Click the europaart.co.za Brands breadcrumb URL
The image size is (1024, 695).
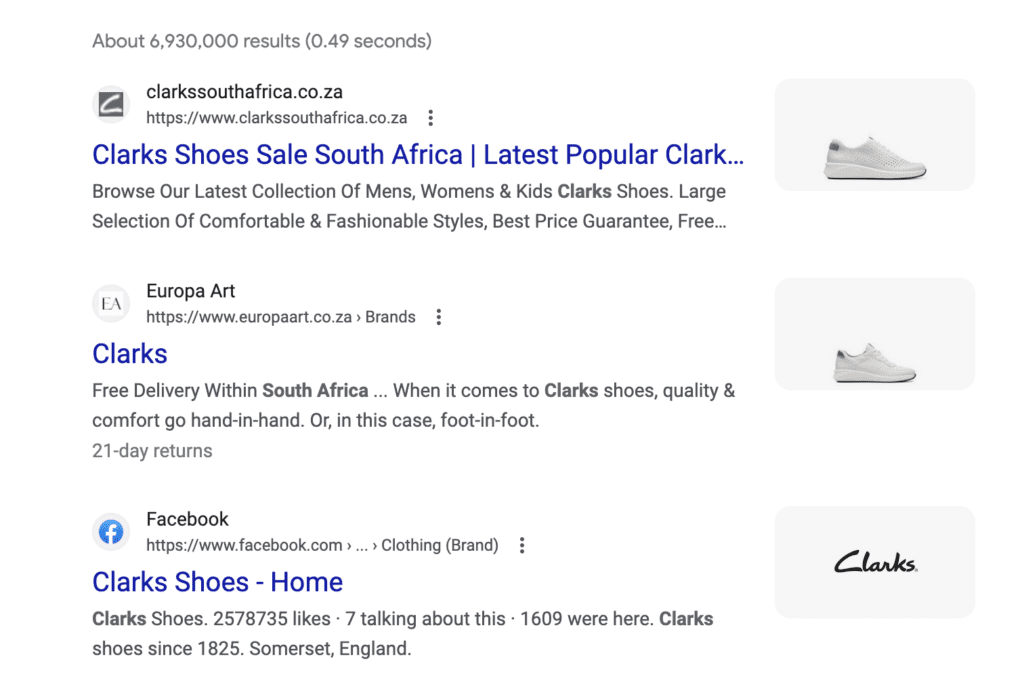pos(280,318)
